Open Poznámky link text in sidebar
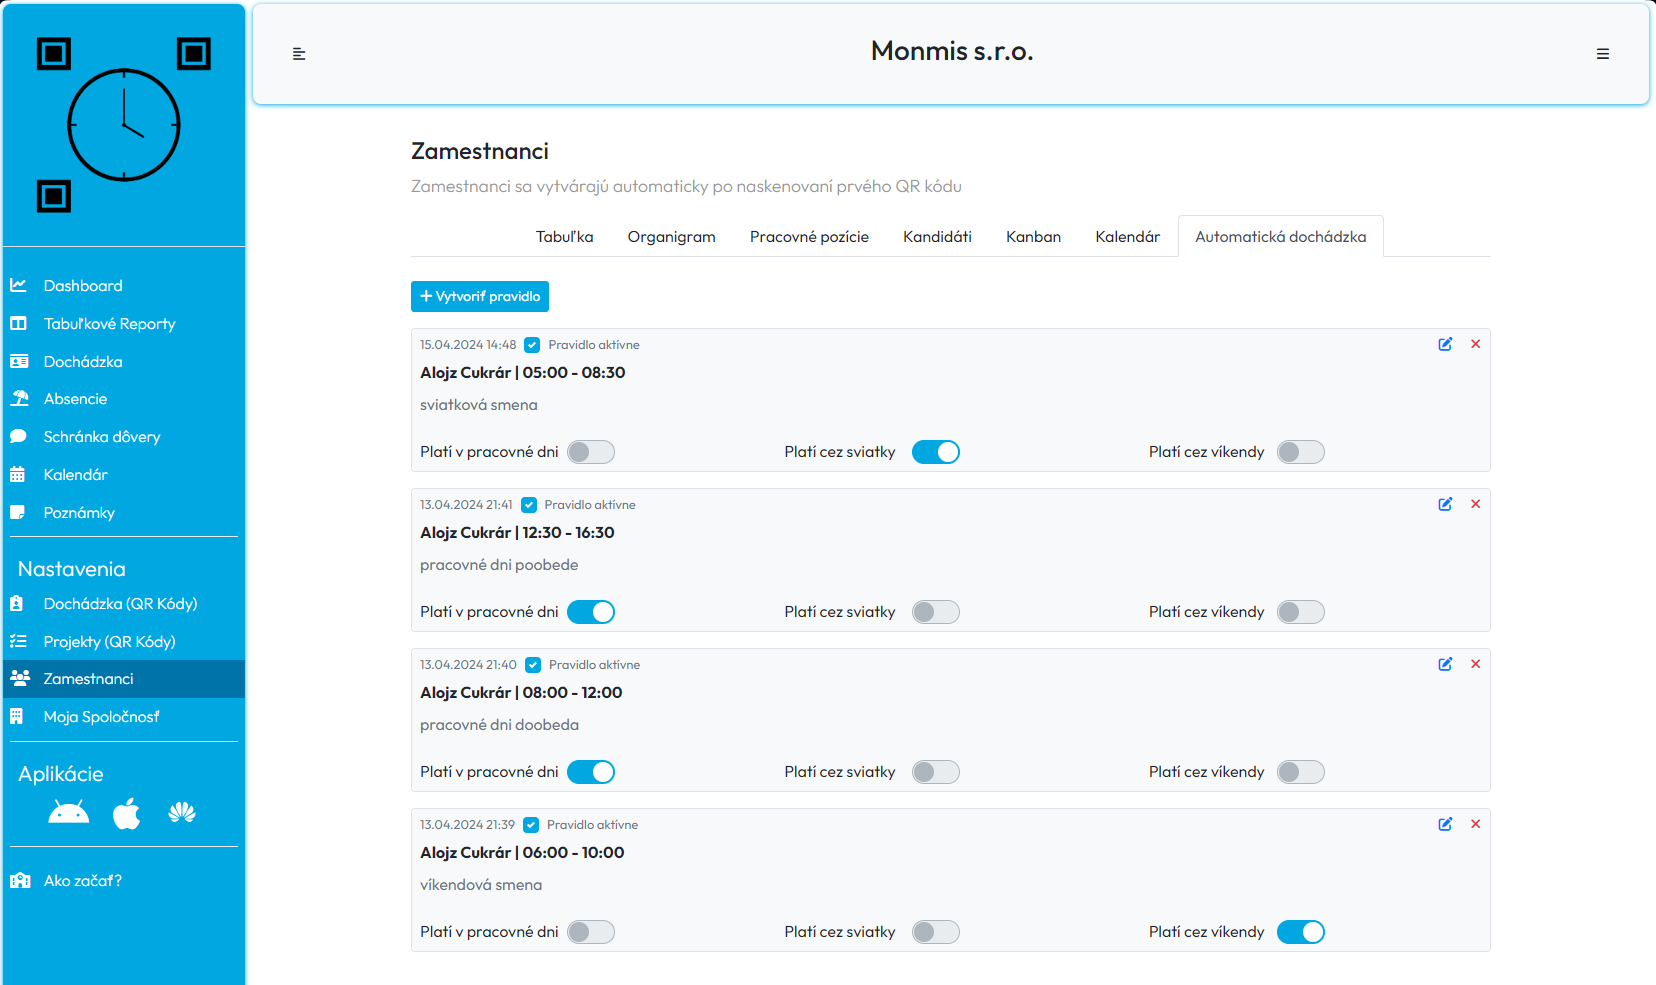 (79, 513)
